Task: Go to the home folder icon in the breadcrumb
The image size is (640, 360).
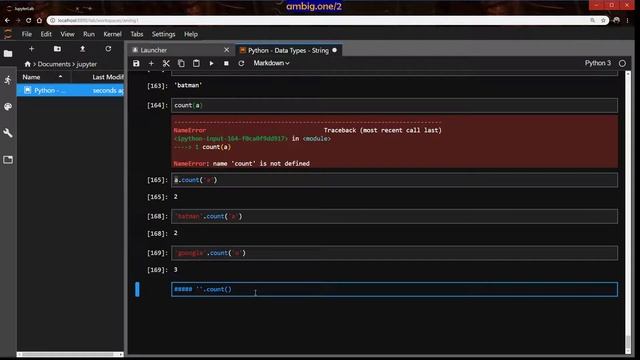Action: pyautogui.click(x=27, y=64)
